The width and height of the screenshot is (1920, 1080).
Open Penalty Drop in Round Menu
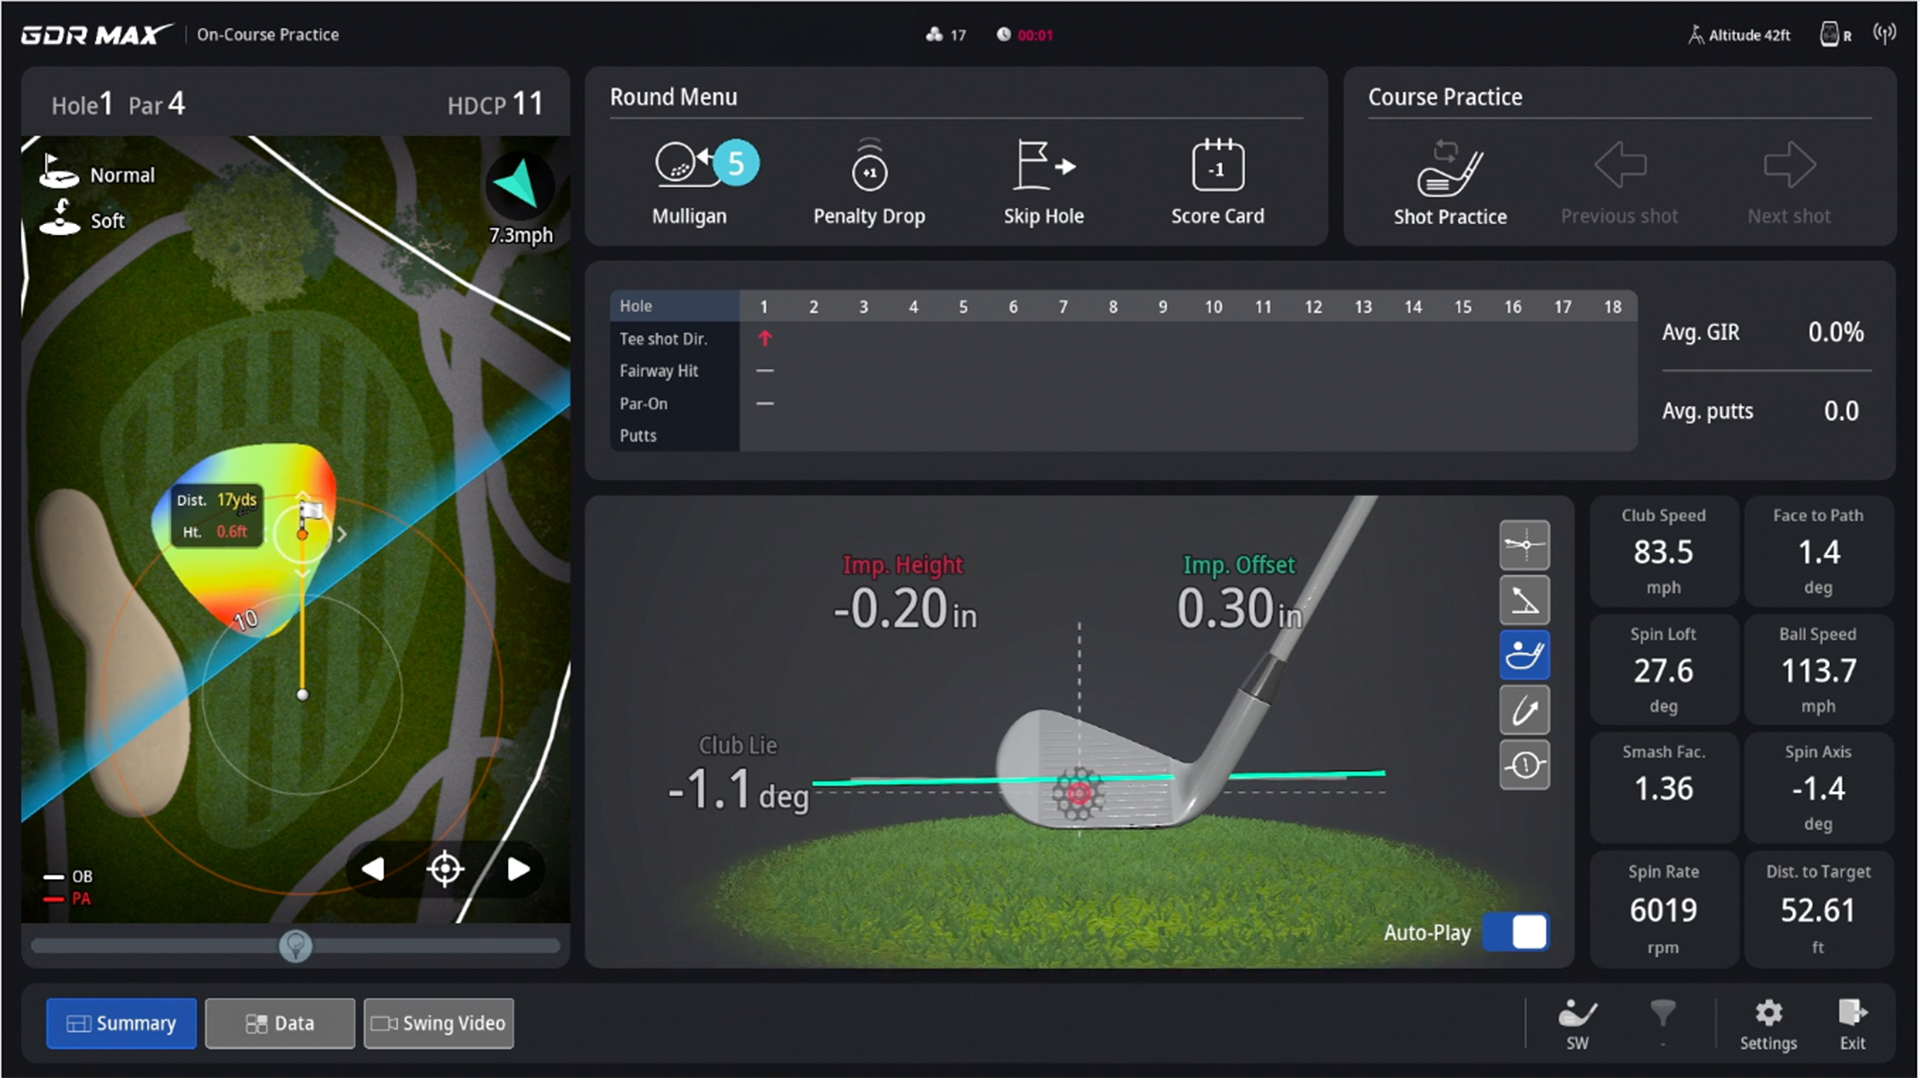[869, 180]
